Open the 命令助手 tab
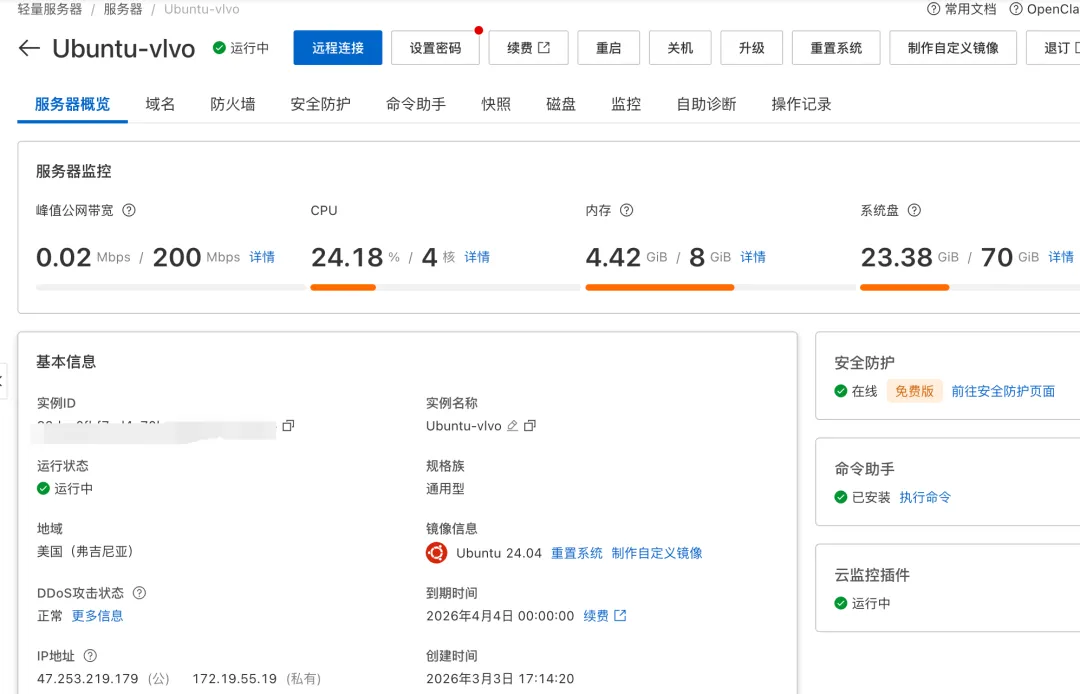1080x694 pixels. click(416, 104)
